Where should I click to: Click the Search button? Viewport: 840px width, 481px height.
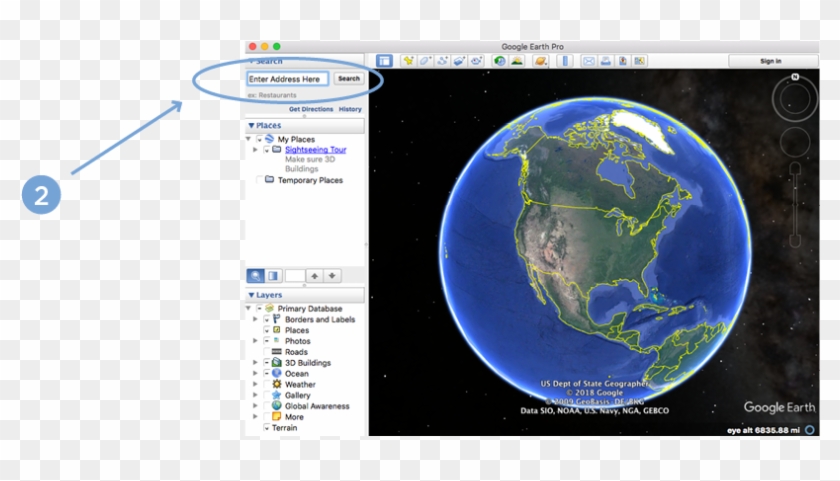[349, 79]
